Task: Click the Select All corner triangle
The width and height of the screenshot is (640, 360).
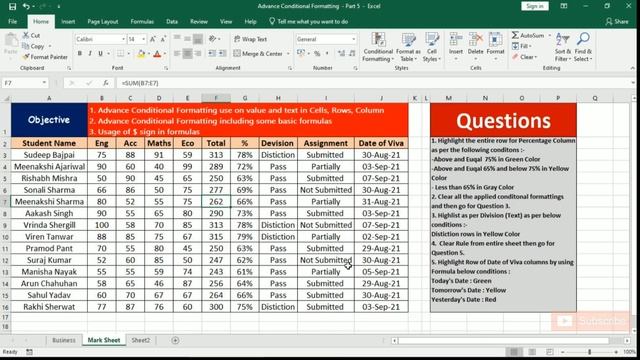Action: click(x=6, y=98)
